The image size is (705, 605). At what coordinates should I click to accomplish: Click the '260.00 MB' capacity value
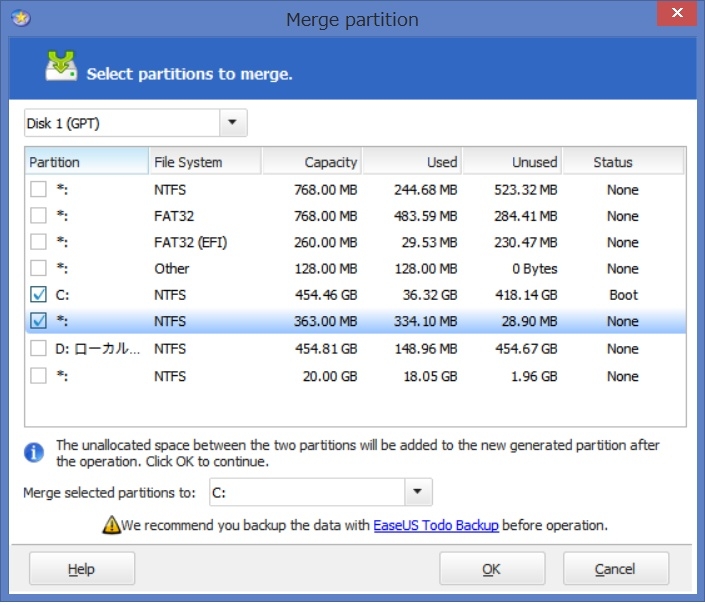(x=326, y=242)
